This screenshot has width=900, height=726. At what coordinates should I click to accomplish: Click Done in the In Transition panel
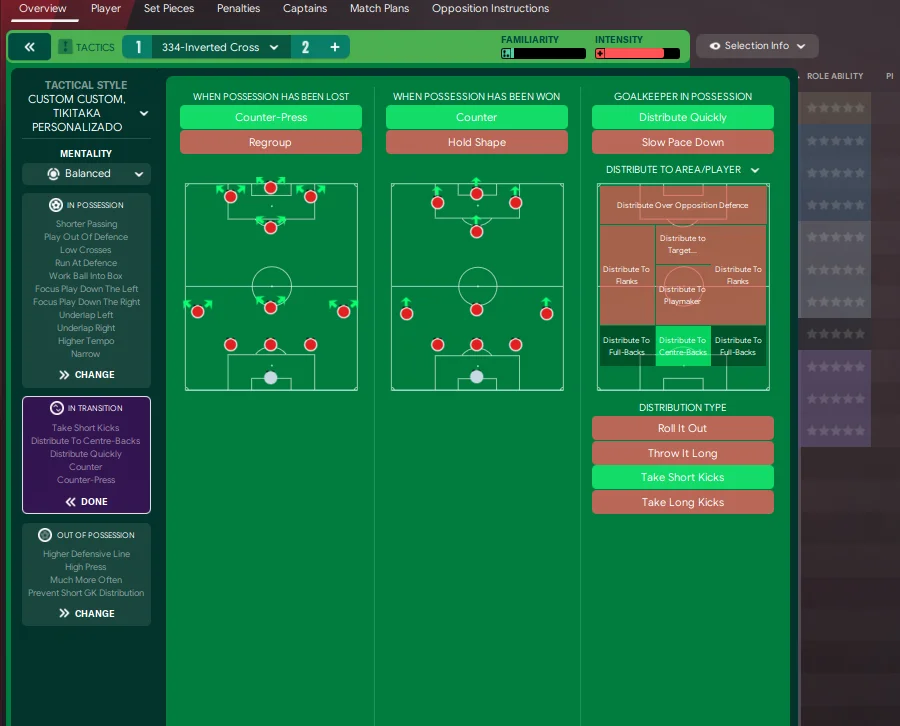pos(86,502)
